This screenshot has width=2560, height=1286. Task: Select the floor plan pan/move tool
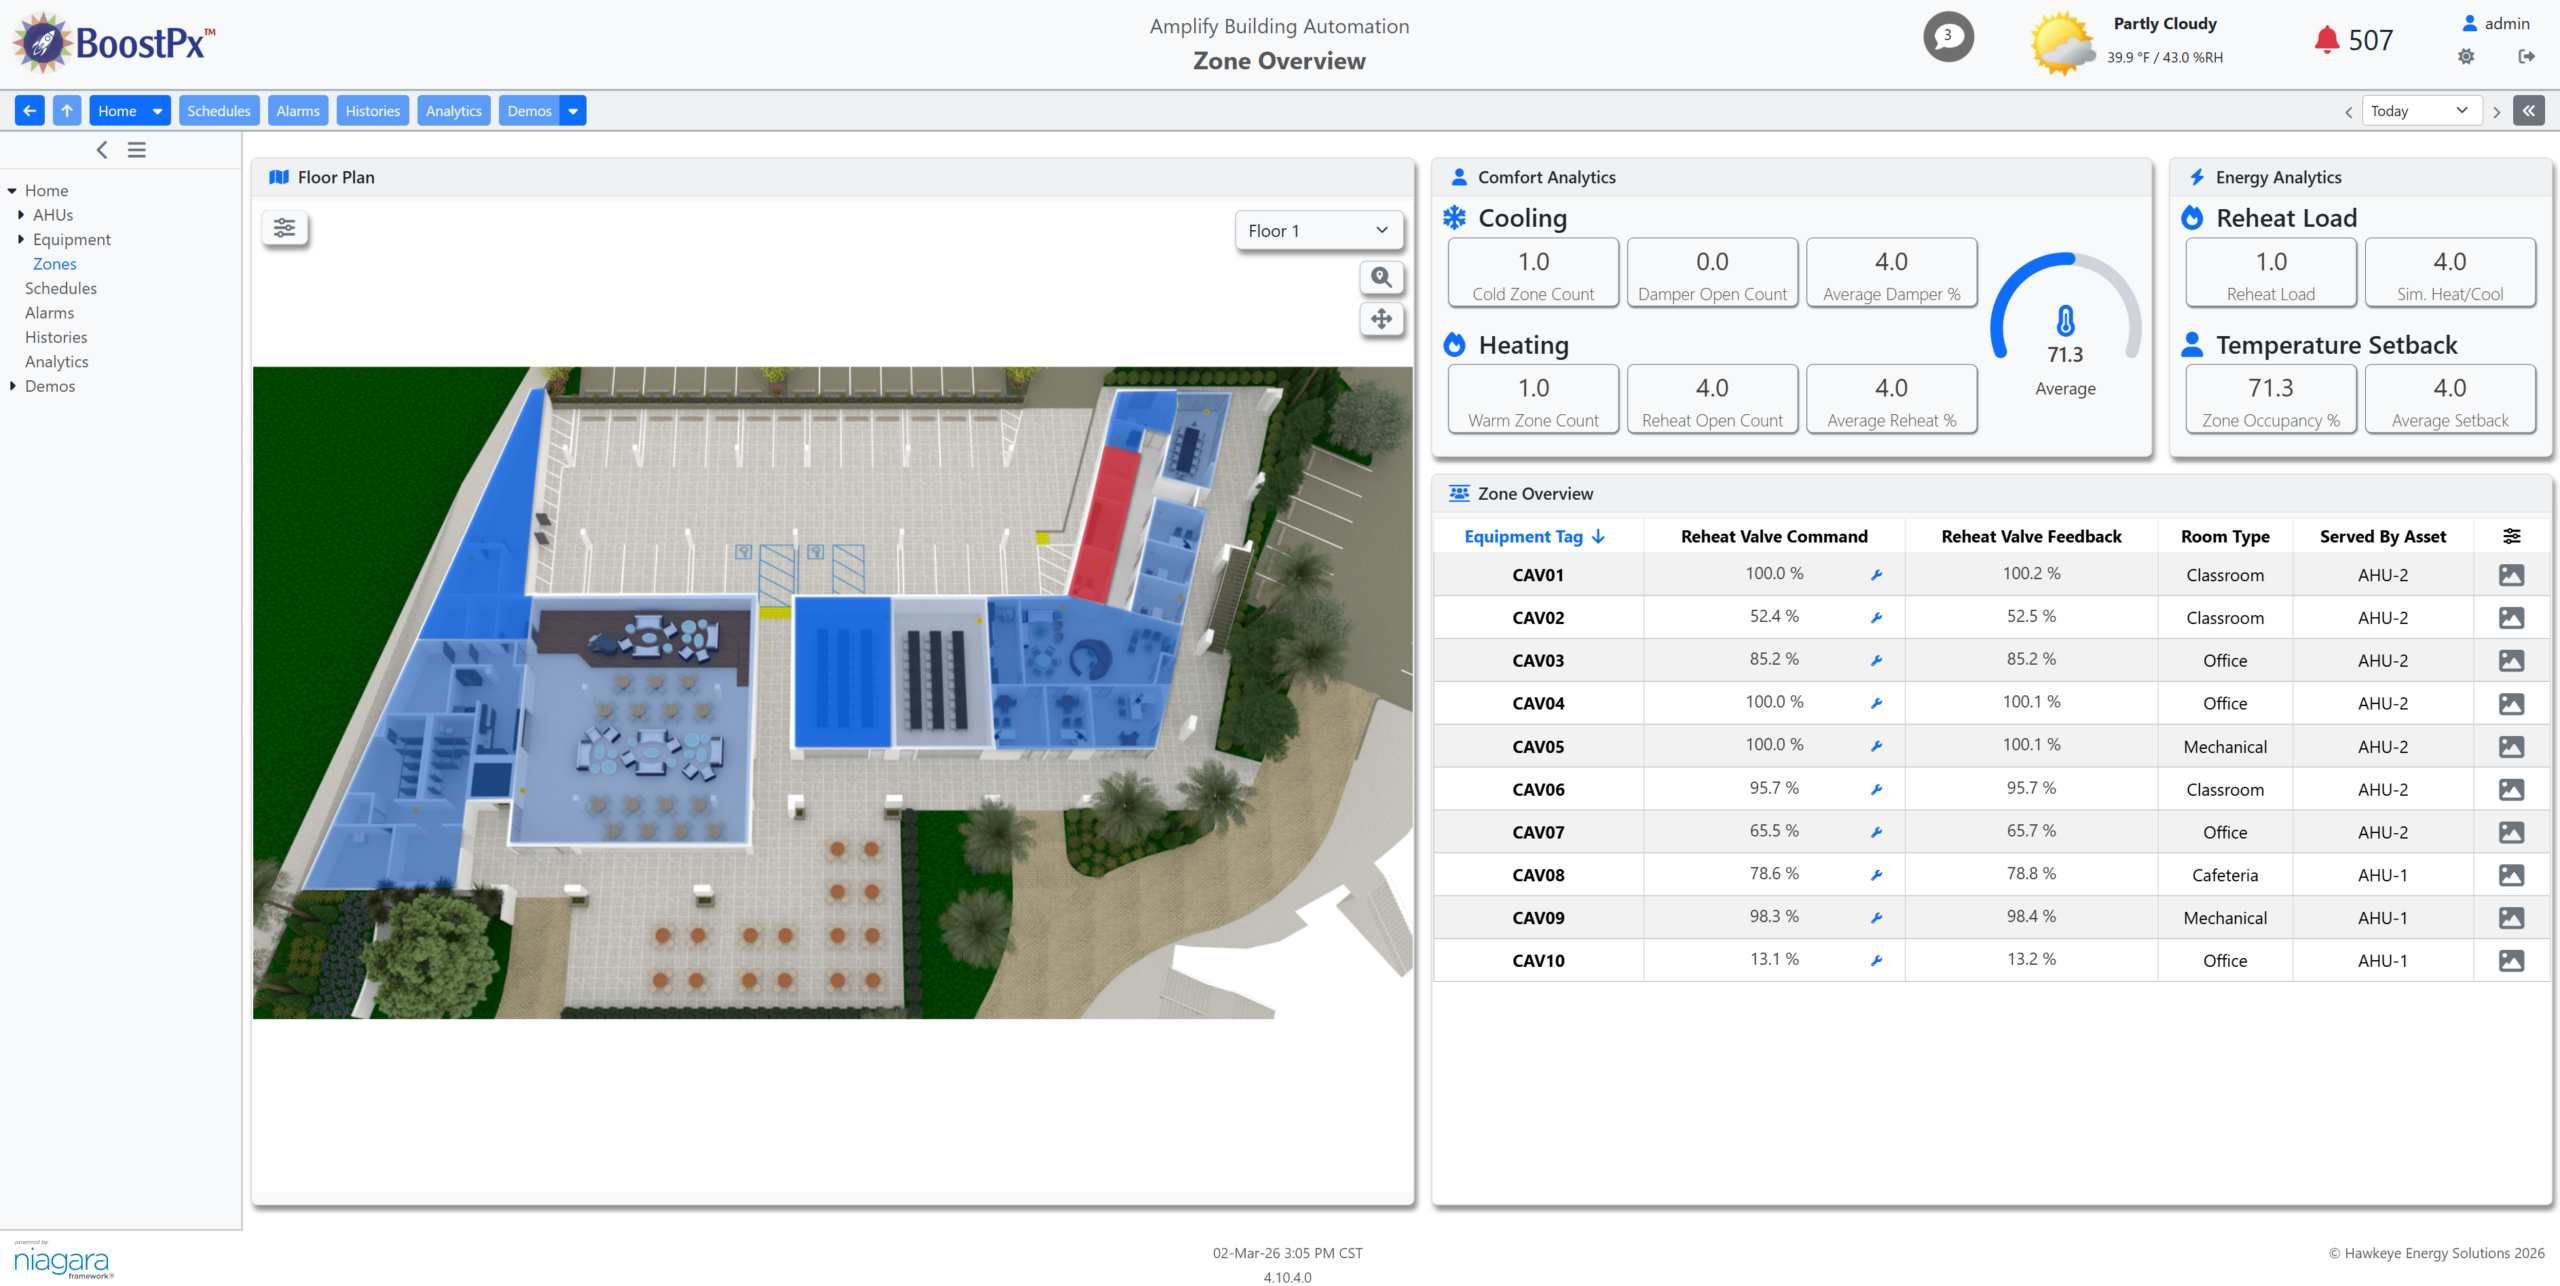point(1381,319)
